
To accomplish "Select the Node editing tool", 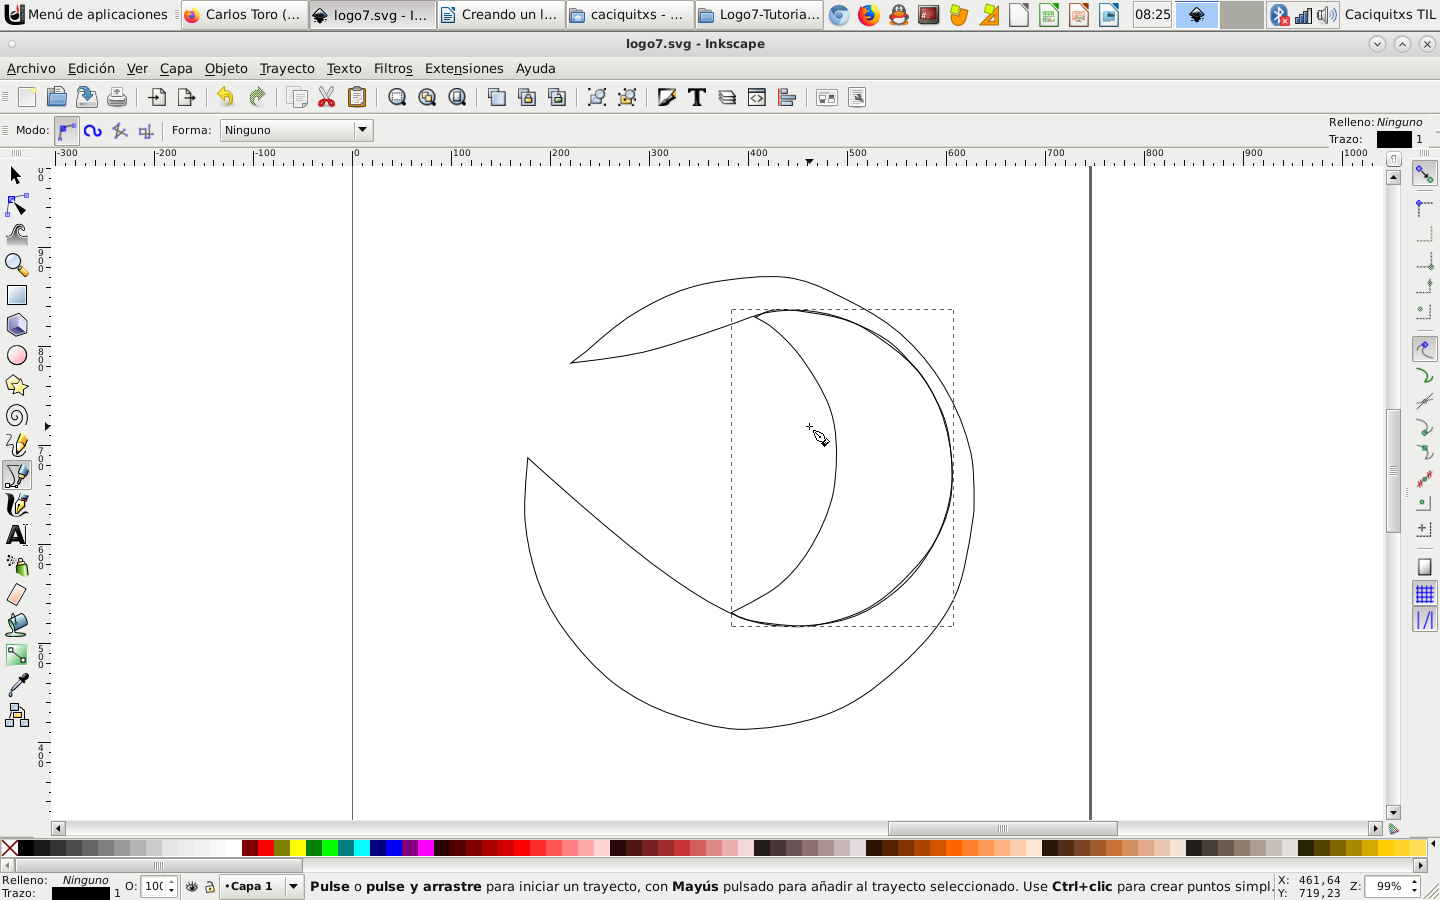I will 16,205.
